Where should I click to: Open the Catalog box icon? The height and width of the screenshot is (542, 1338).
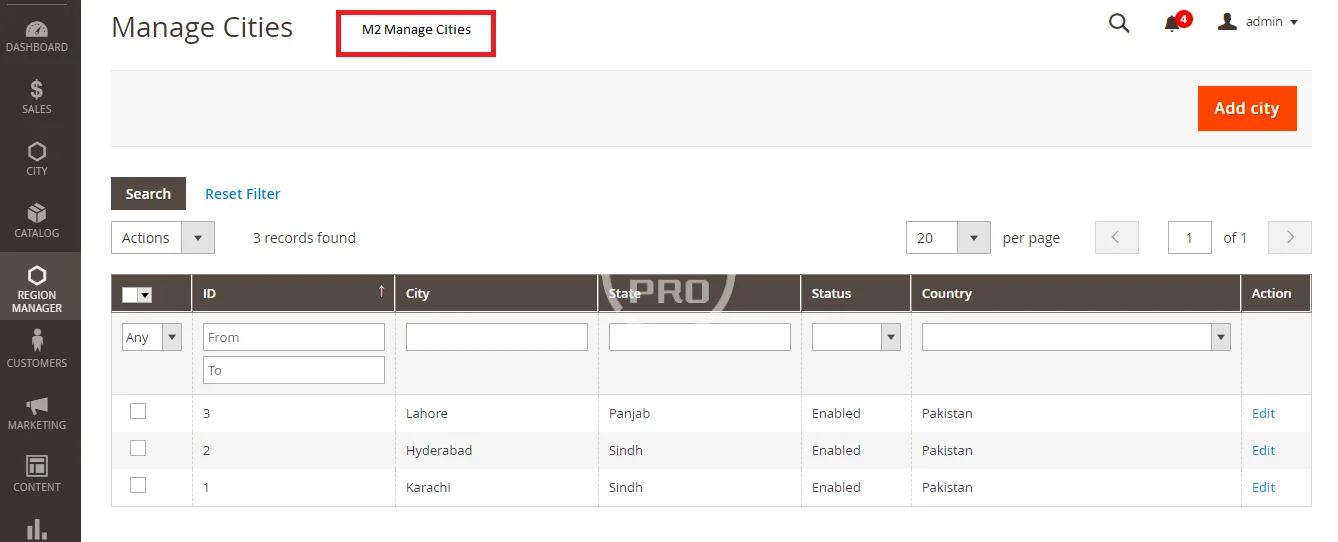(37, 220)
